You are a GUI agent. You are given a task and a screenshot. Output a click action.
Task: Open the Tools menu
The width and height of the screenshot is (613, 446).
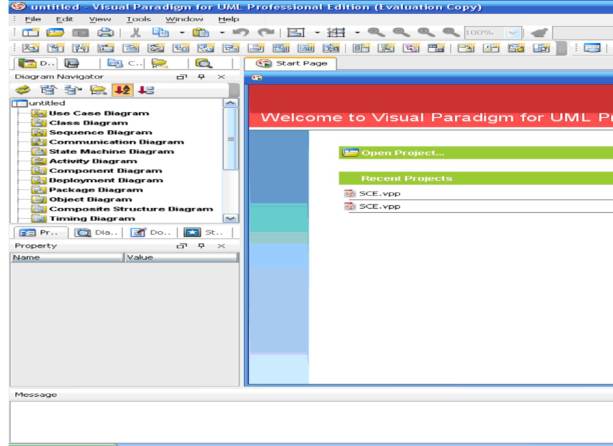pyautogui.click(x=138, y=19)
